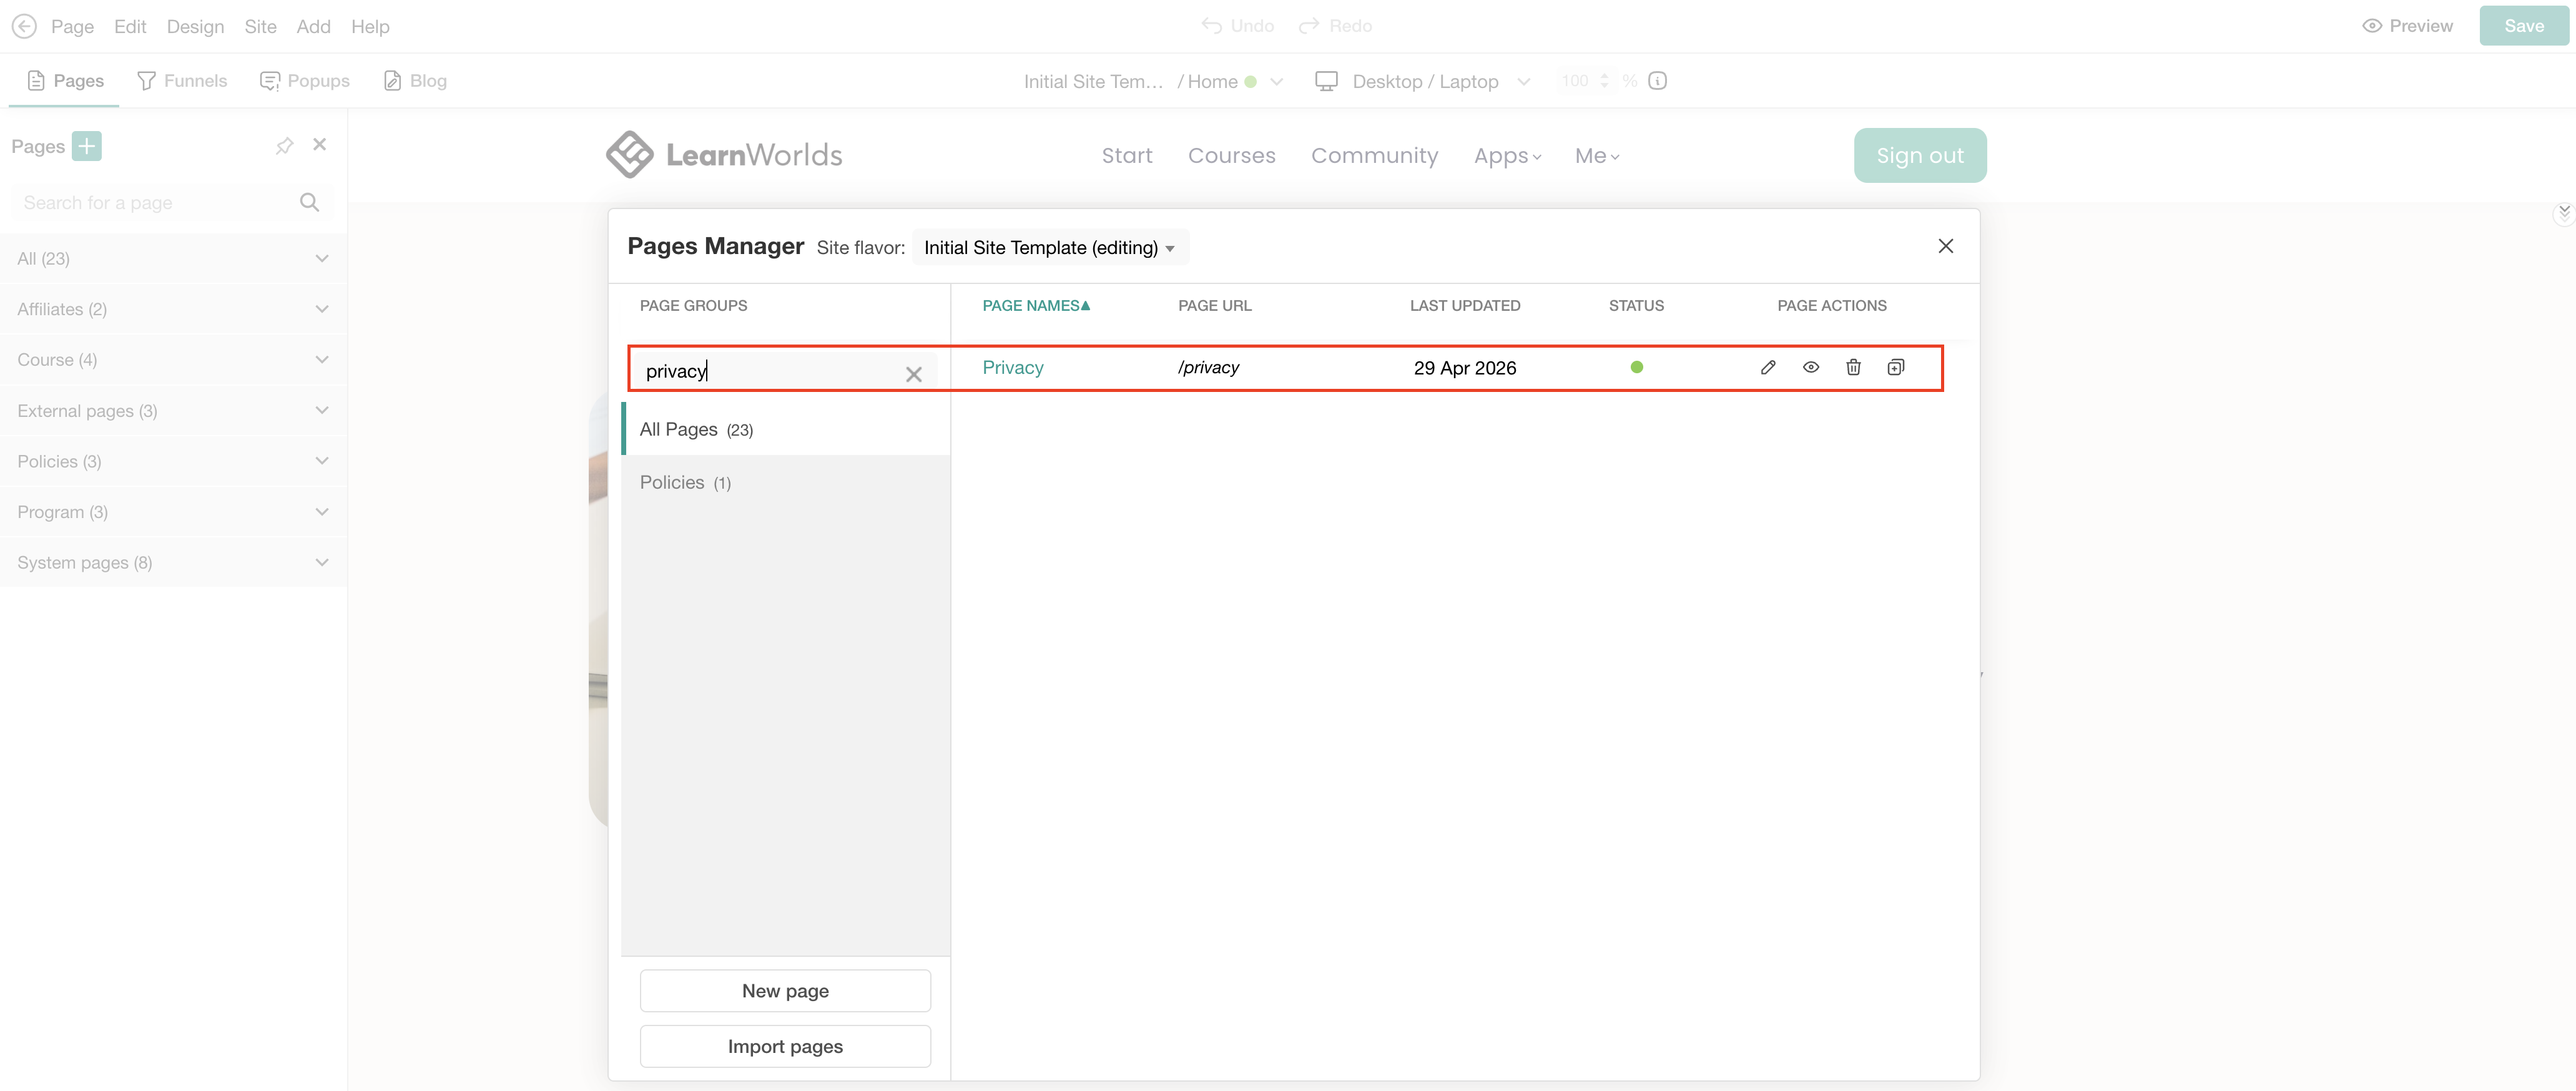Viewport: 2576px width, 1091px height.
Task: Clear the privacy search text
Action: pyautogui.click(x=913, y=374)
